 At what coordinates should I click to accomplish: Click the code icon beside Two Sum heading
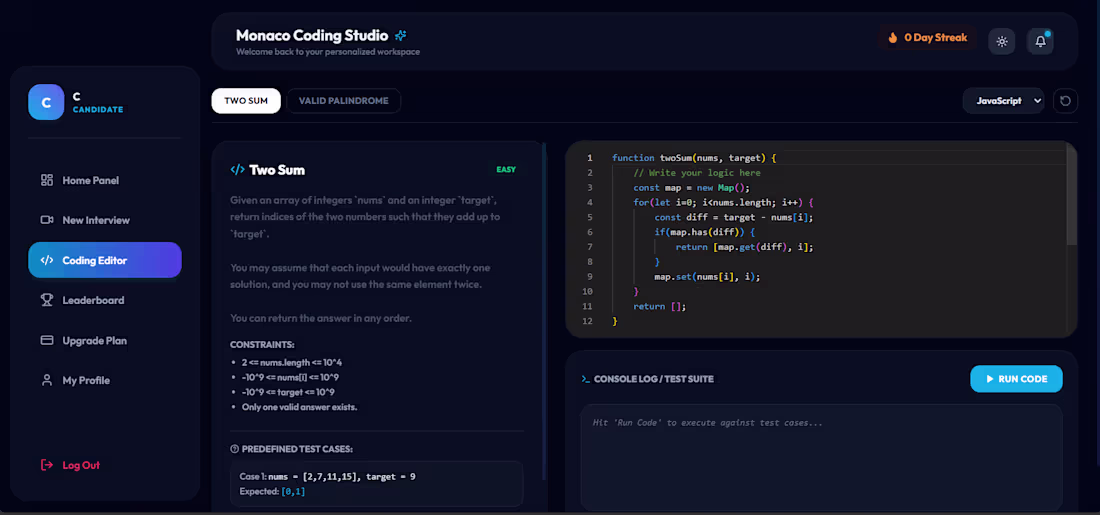click(x=237, y=170)
